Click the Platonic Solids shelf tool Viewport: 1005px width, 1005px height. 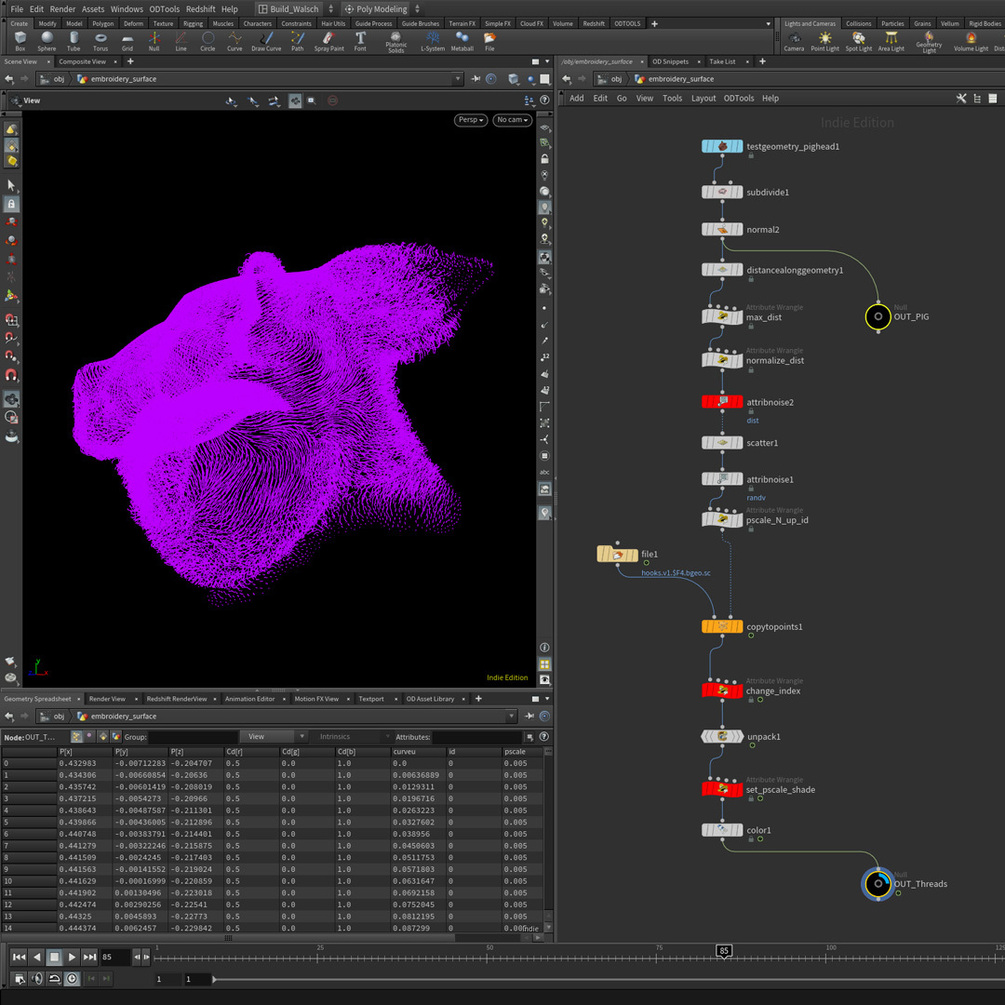tap(396, 40)
